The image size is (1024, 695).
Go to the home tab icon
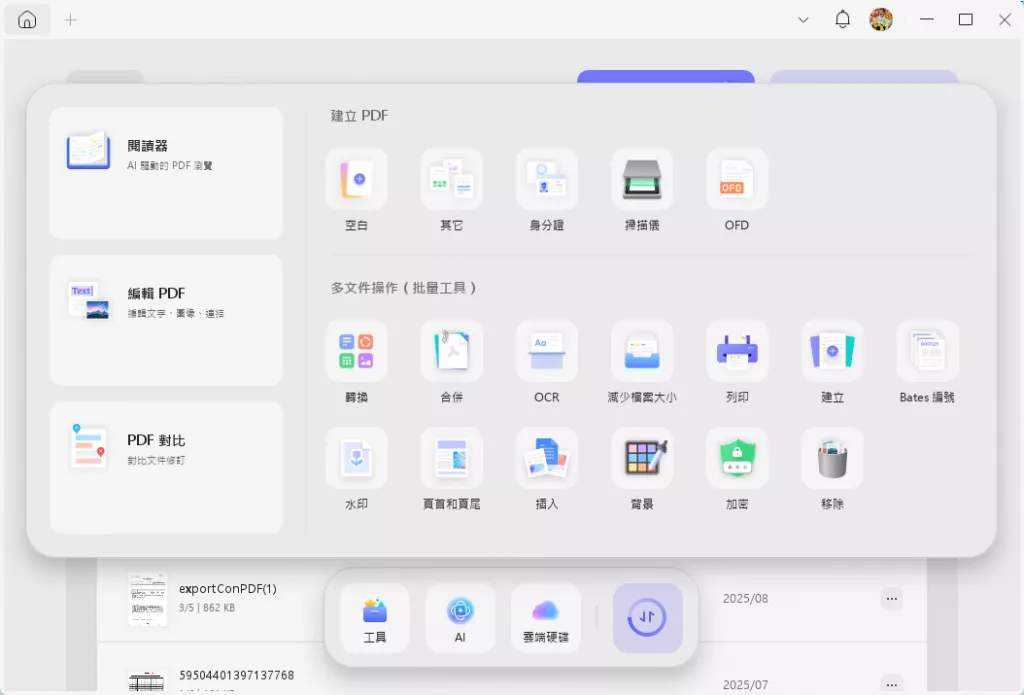coord(27,20)
